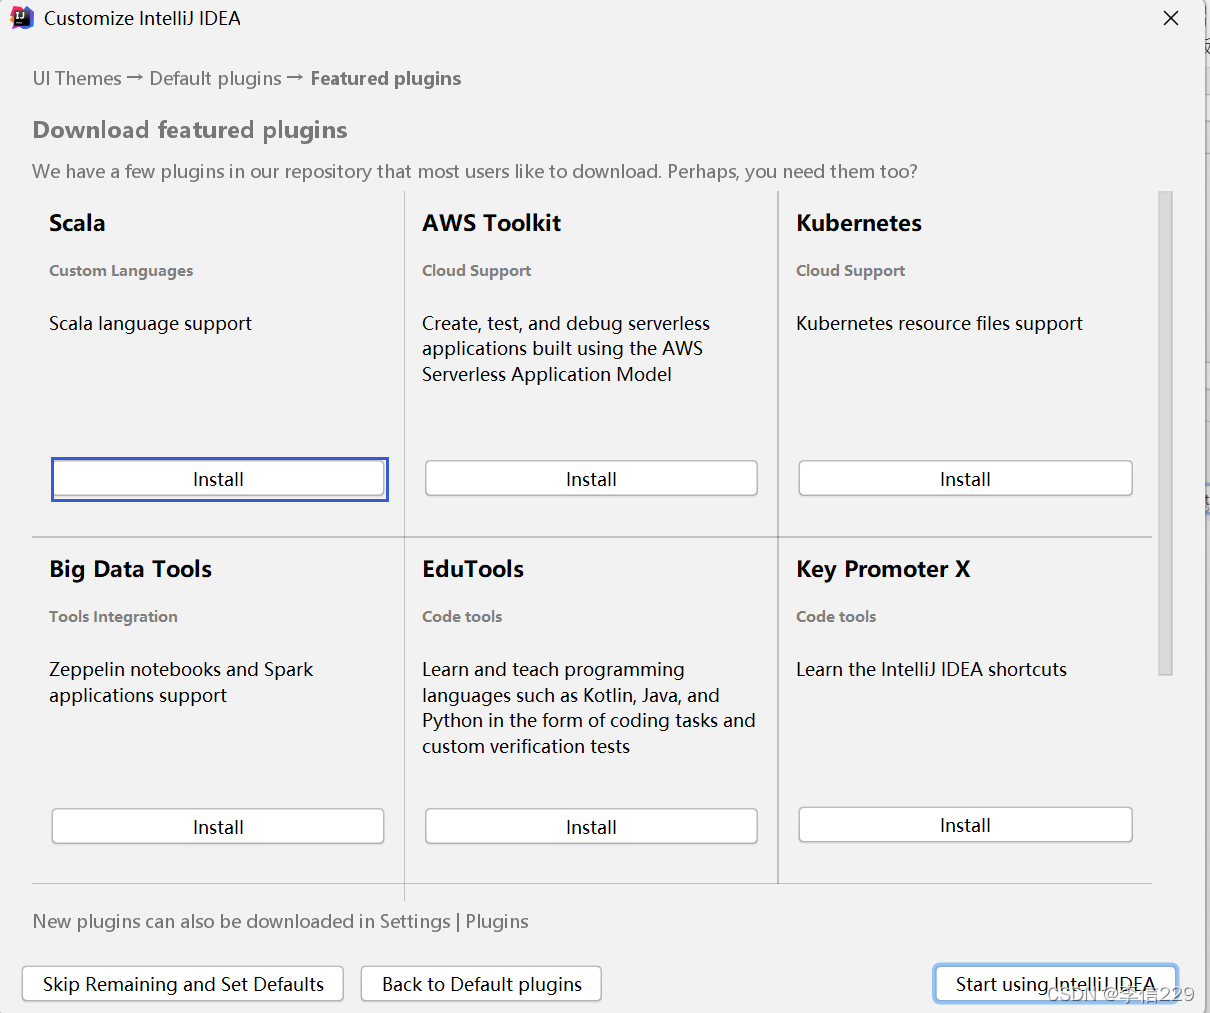Go back to Default plugins breadcrumb

[x=215, y=78]
